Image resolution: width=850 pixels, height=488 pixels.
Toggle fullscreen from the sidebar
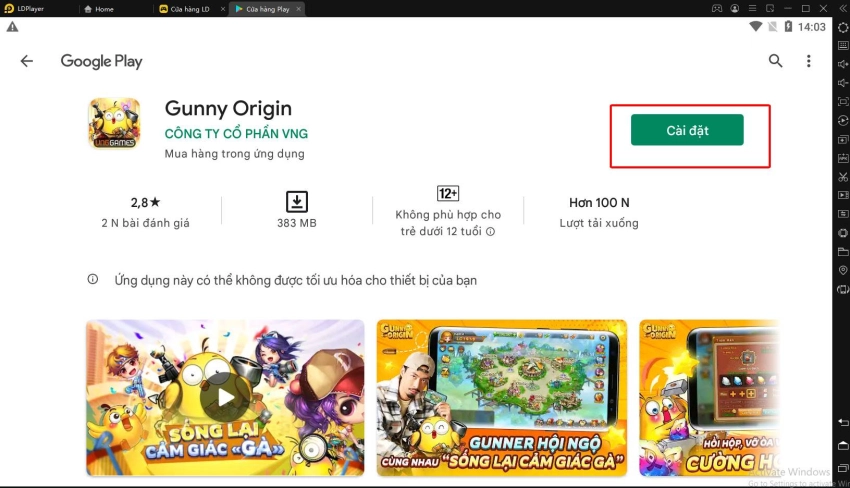pyautogui.click(x=843, y=101)
